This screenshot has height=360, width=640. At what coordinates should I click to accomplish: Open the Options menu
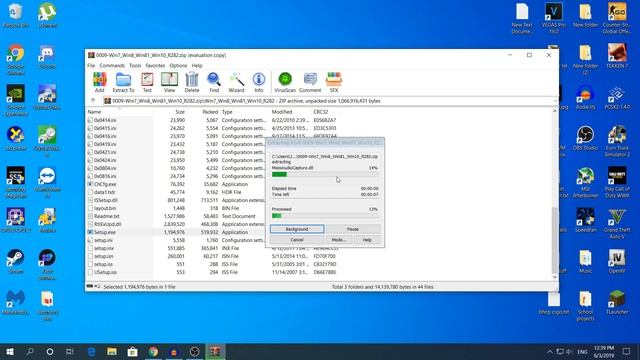[x=178, y=65]
